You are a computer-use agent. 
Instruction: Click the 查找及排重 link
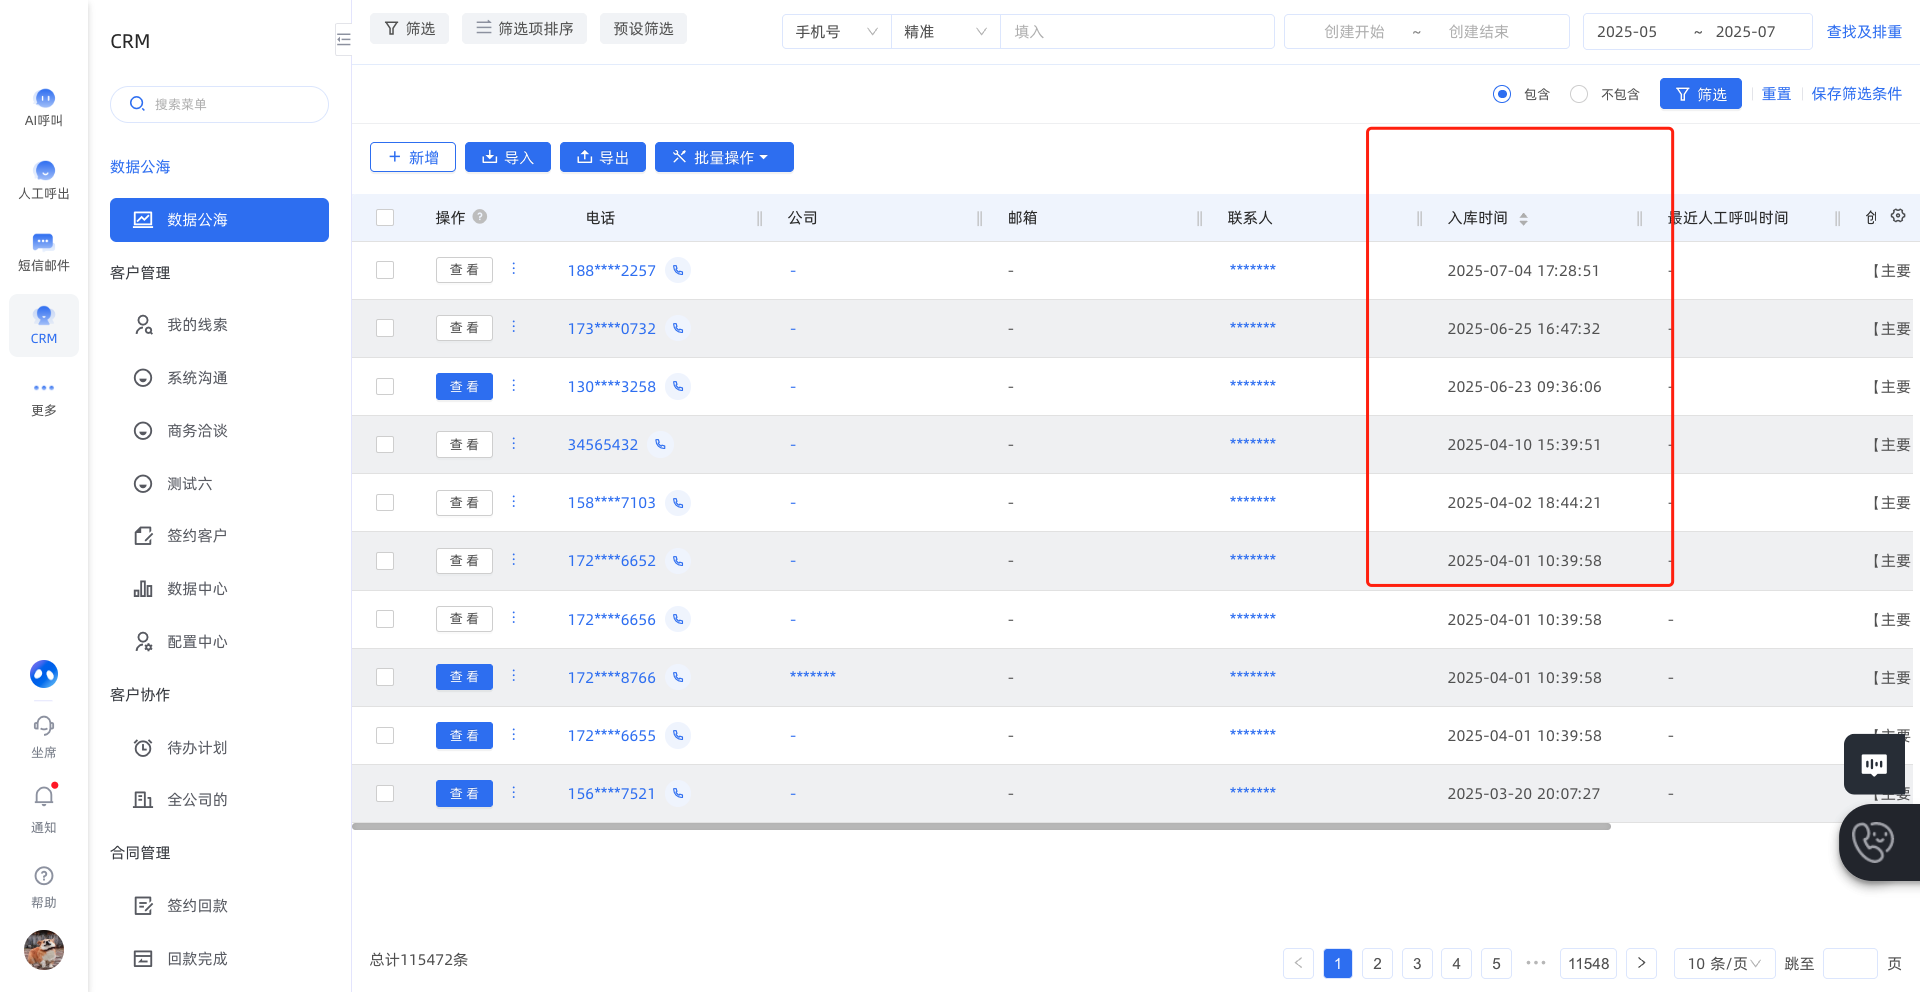[x=1864, y=32]
